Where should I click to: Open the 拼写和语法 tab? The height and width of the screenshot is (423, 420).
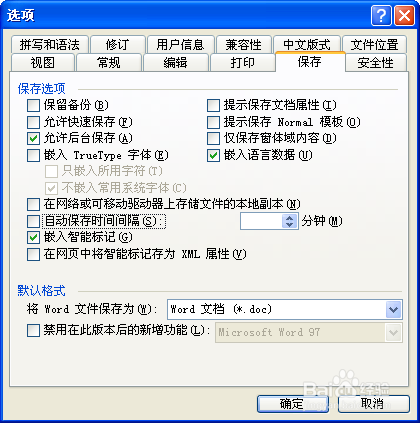[x=50, y=44]
